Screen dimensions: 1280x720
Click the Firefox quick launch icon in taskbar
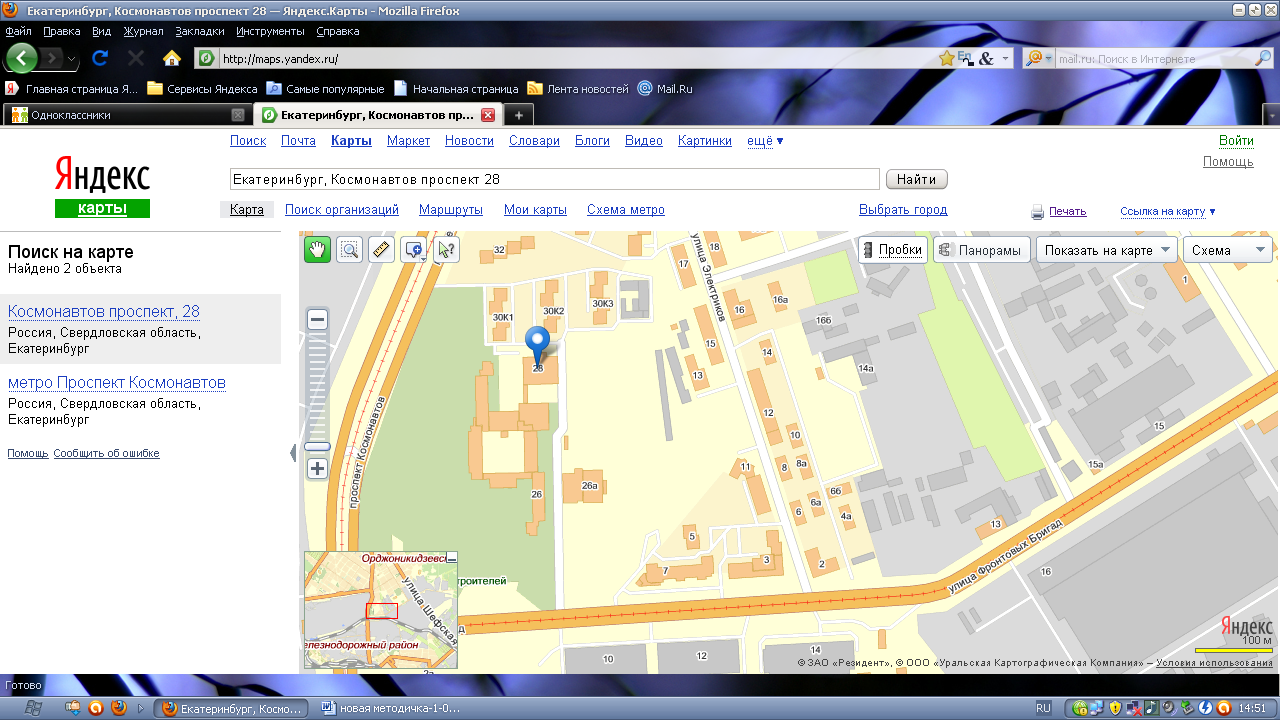pyautogui.click(x=118, y=707)
